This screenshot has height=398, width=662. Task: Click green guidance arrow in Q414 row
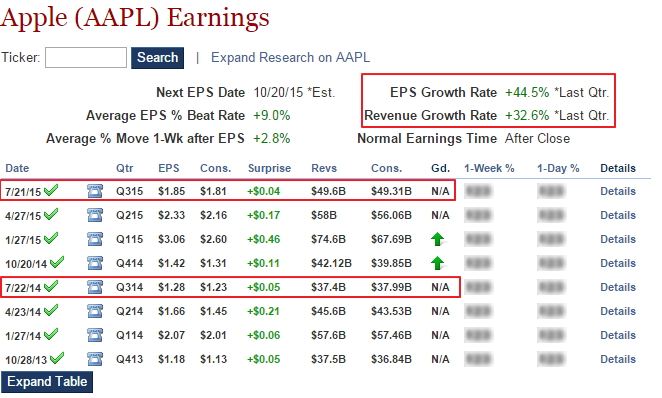pyautogui.click(x=437, y=263)
